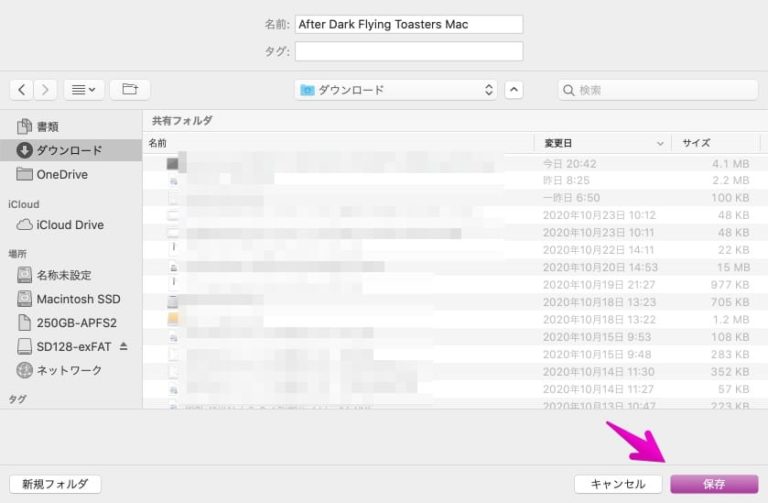Select the row dated 2020年10月22日 14:11
The height and width of the screenshot is (503, 768).
pyautogui.click(x=455, y=250)
